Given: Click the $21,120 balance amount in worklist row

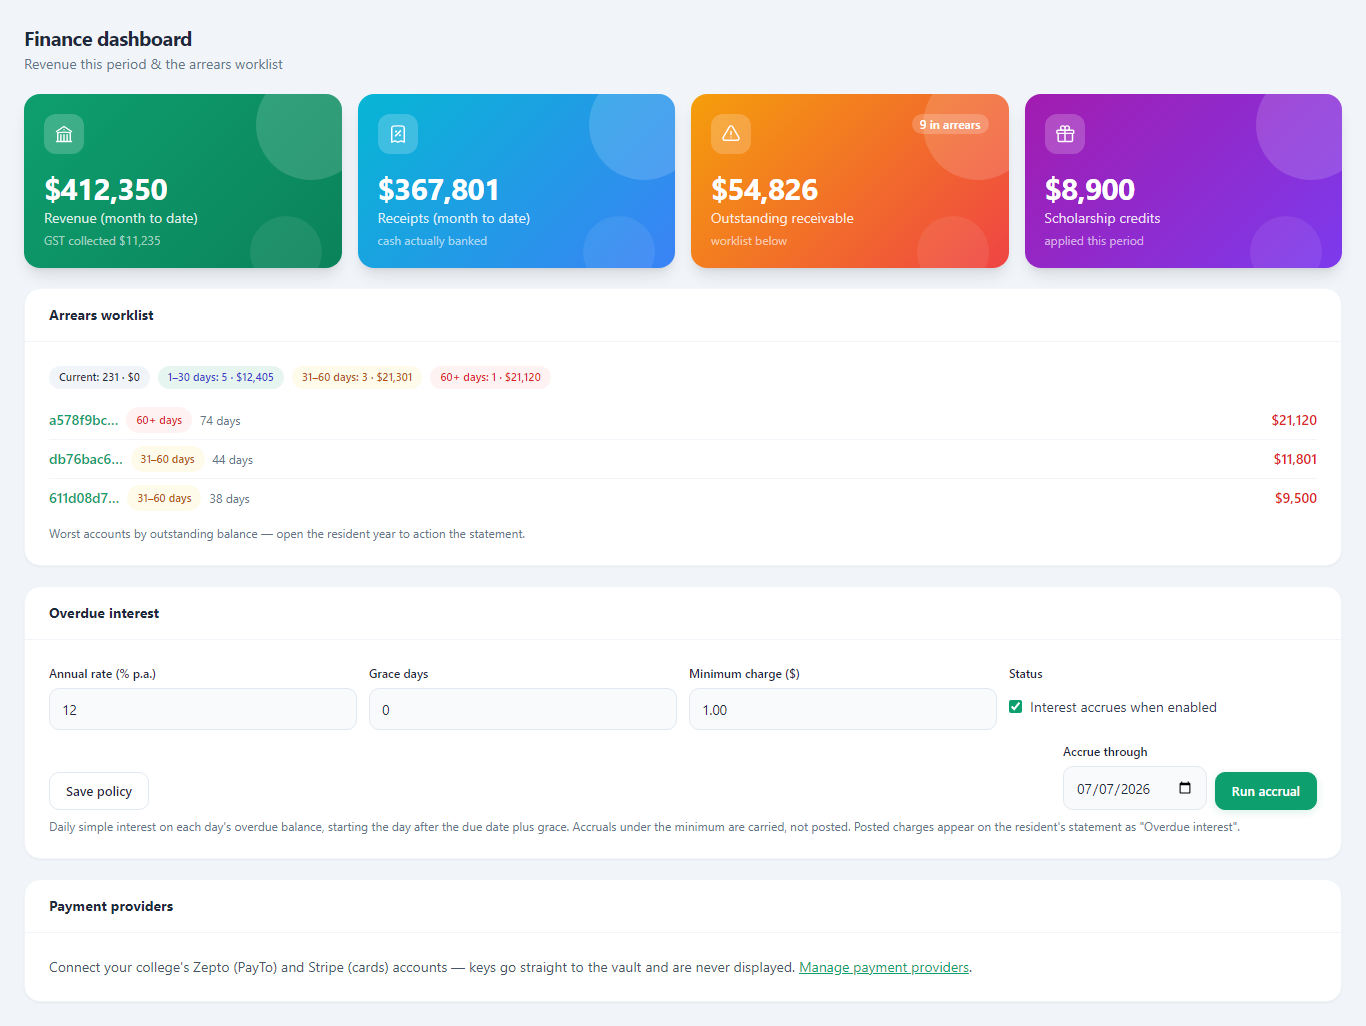Looking at the screenshot, I should point(1294,420).
